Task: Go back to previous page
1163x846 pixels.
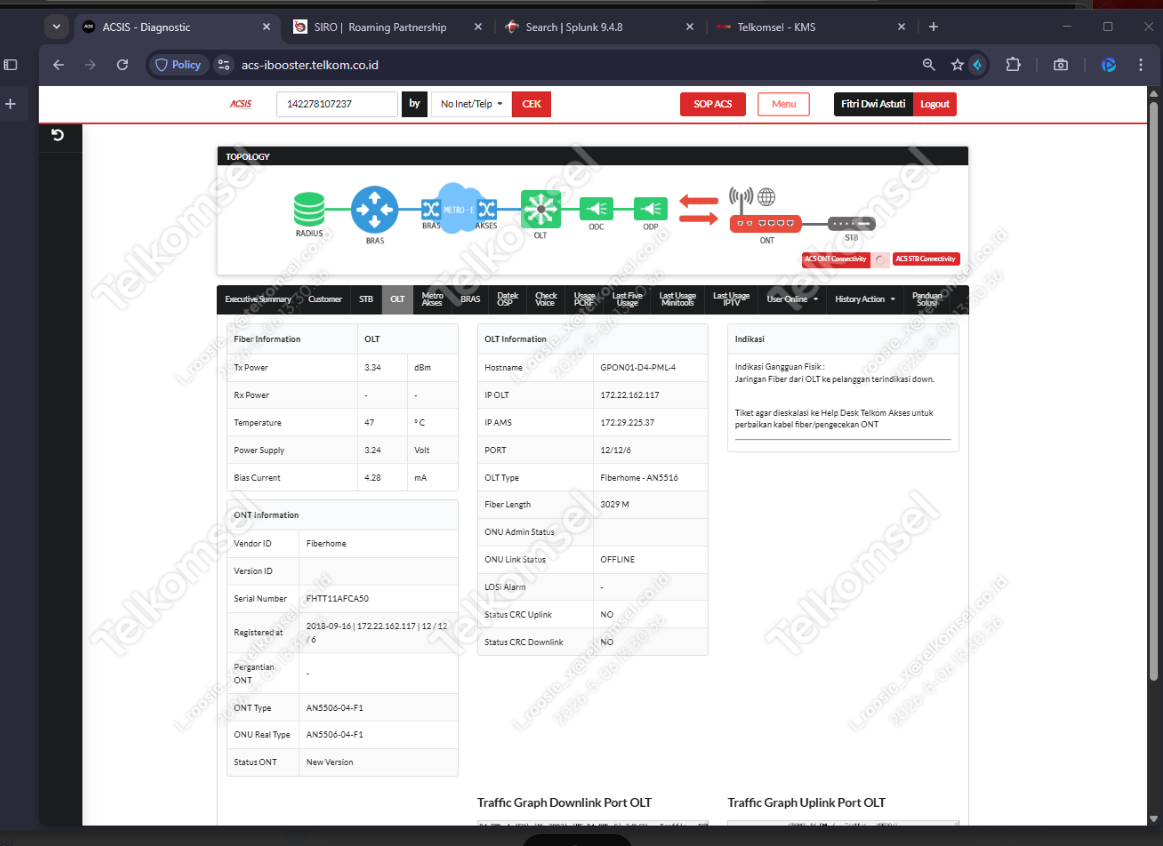Action: (x=59, y=65)
